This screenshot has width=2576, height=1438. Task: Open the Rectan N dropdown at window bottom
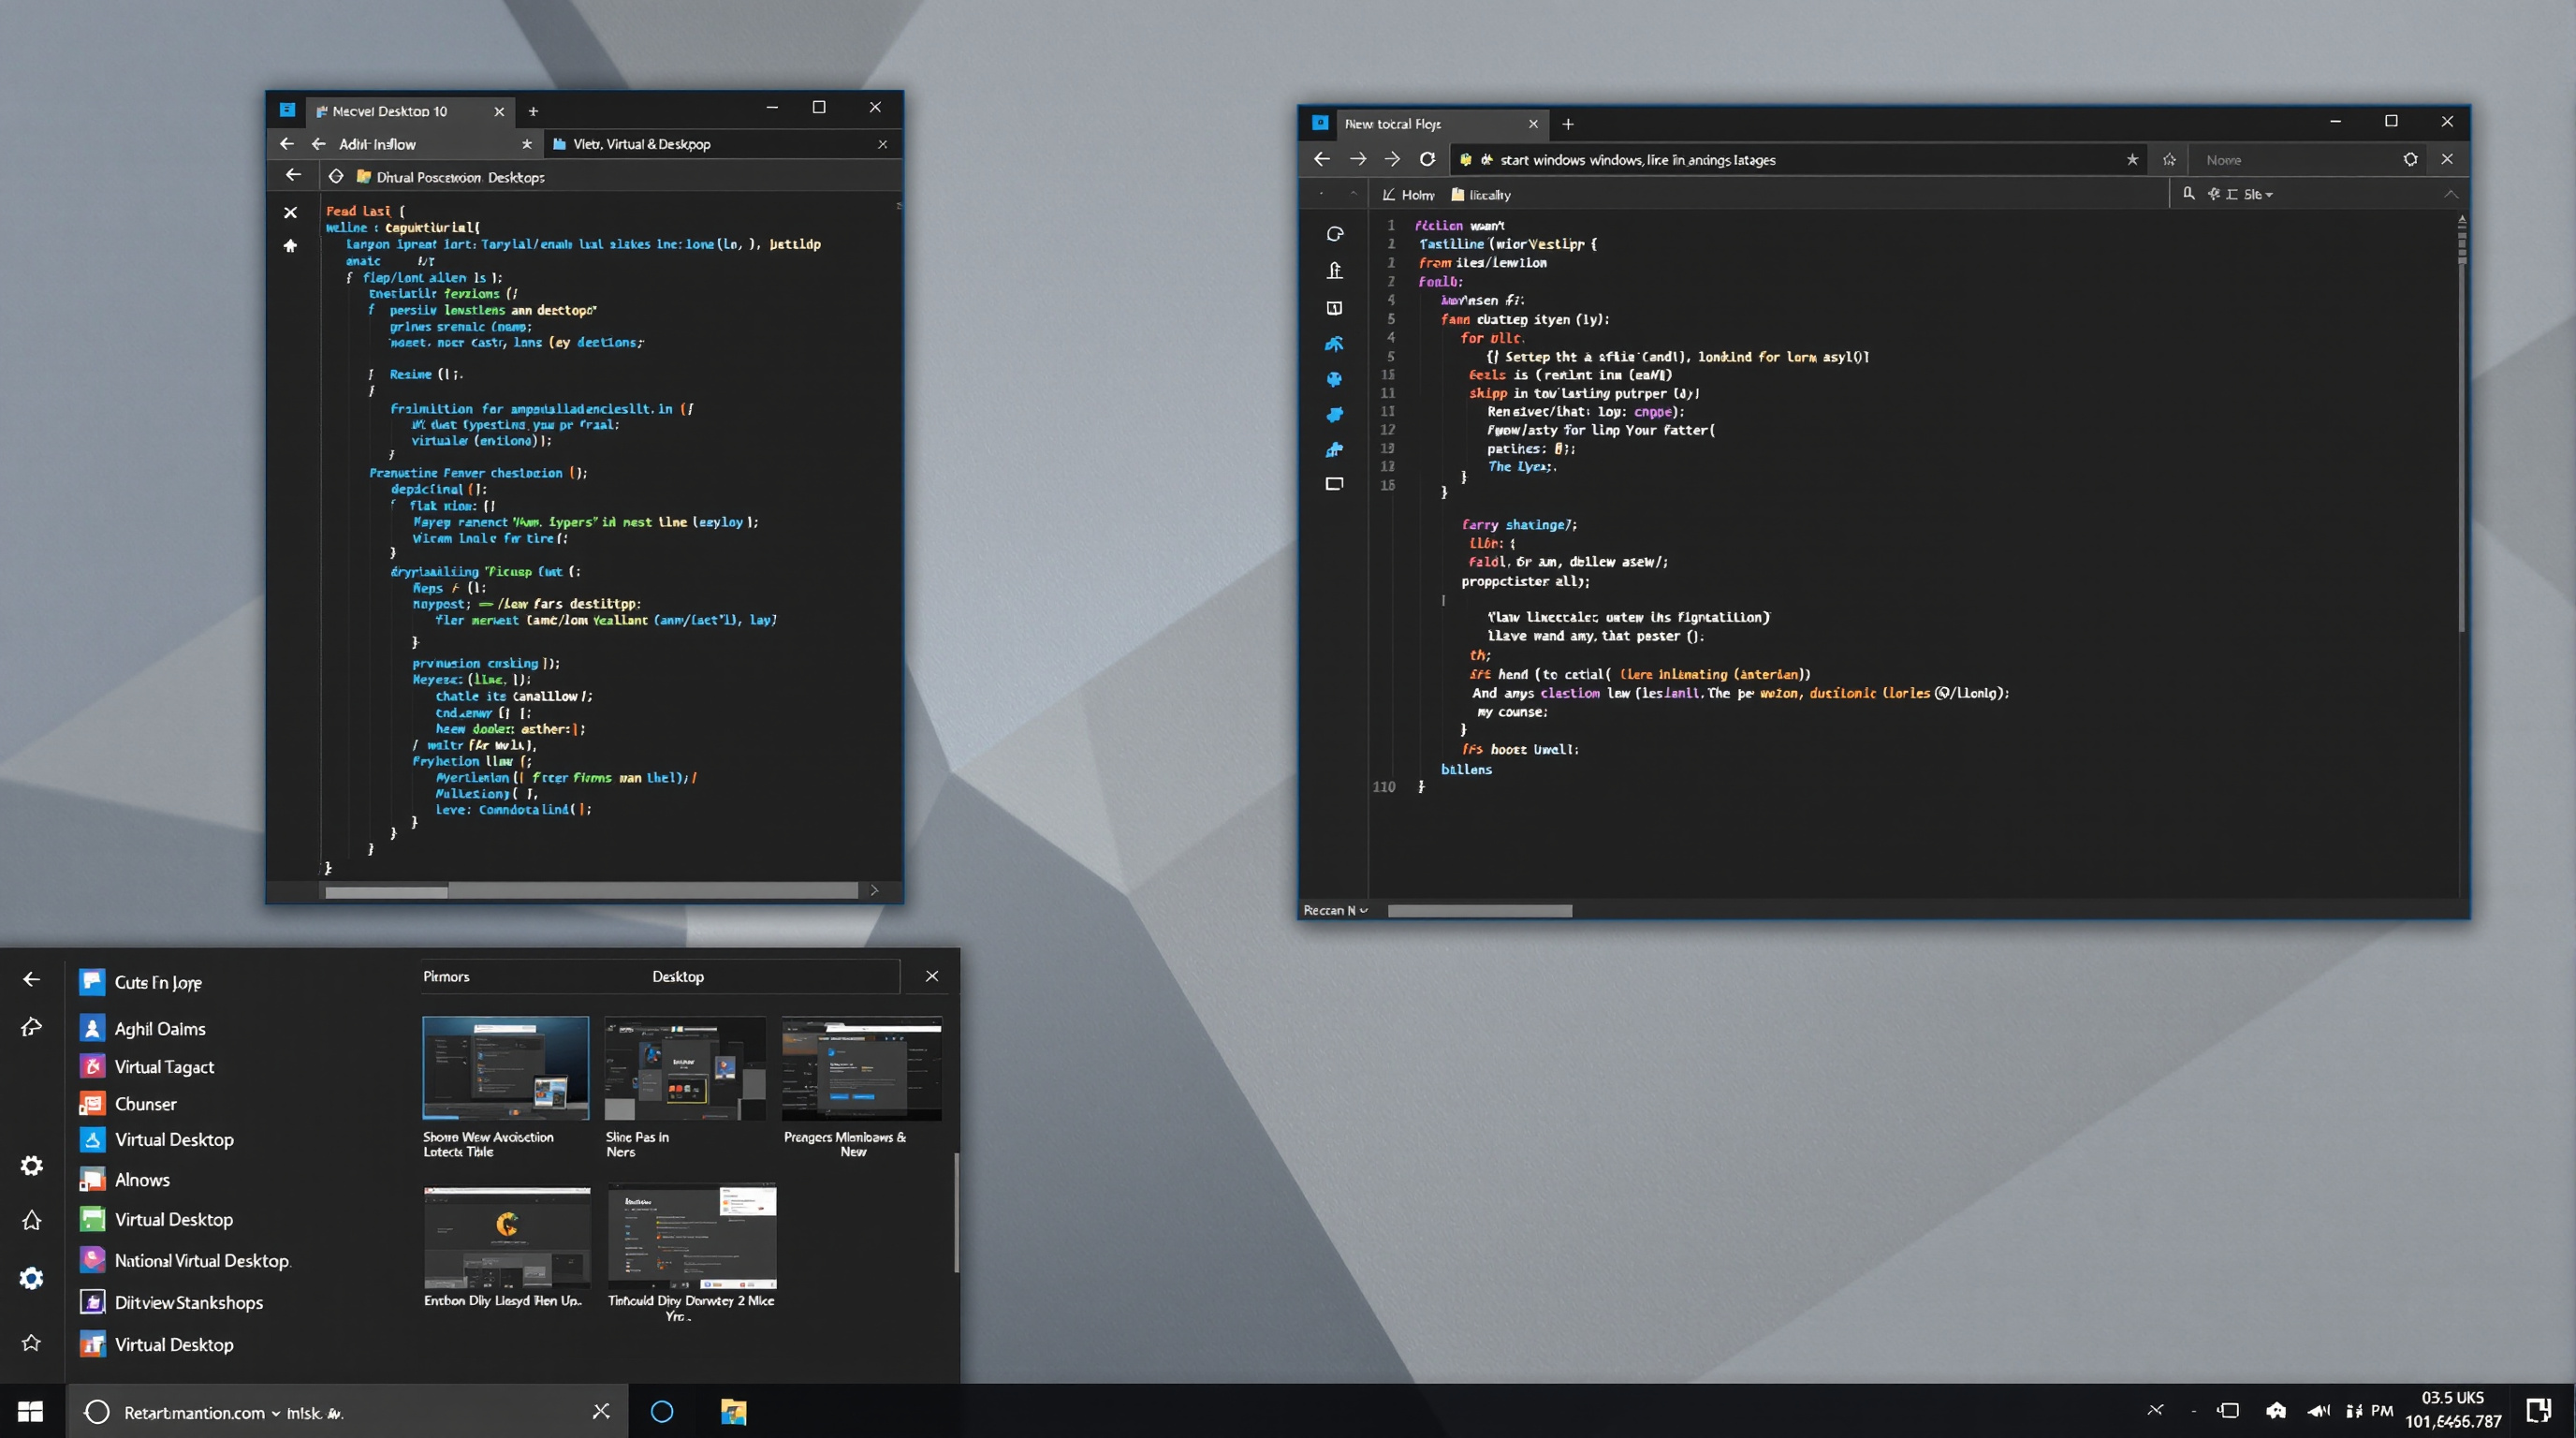(1334, 910)
